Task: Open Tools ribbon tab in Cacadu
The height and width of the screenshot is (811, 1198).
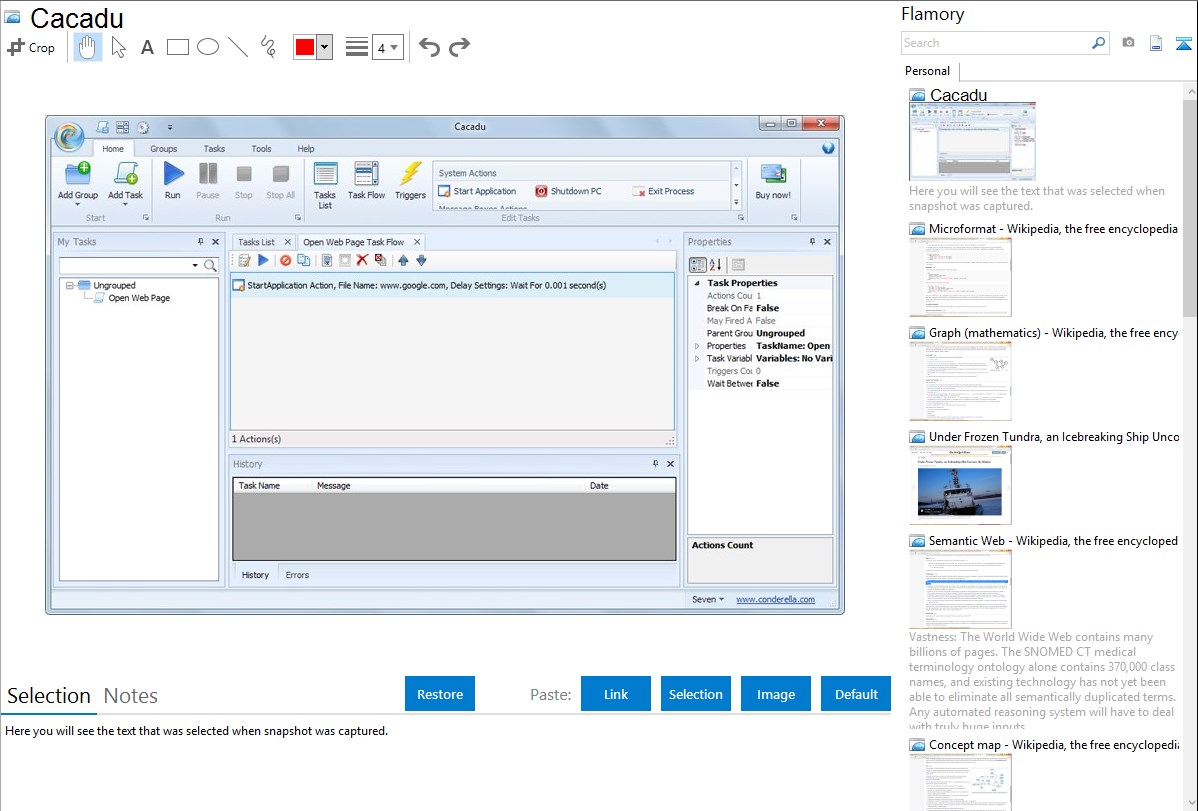Action: tap(261, 148)
